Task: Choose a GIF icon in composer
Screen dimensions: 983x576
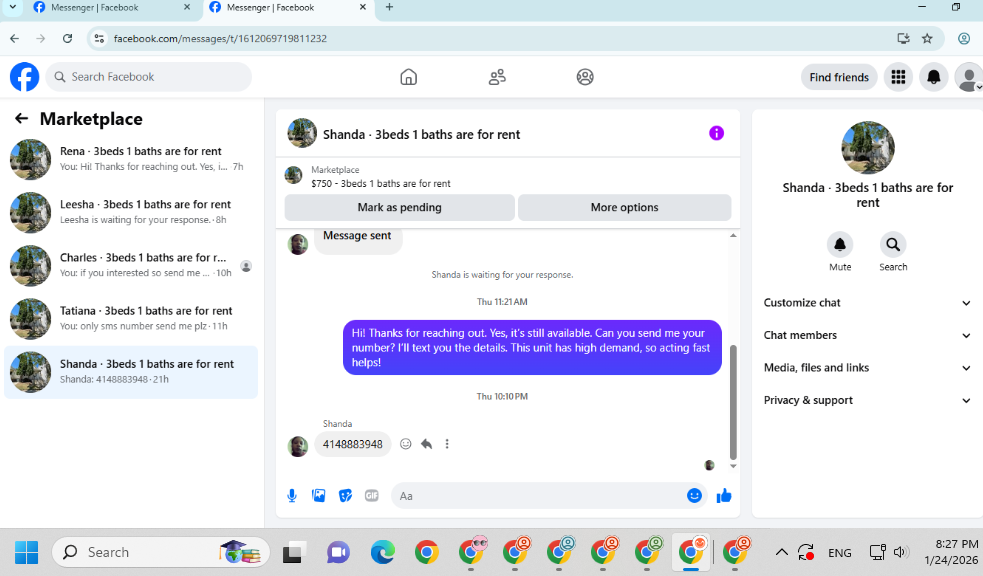Action: (x=372, y=496)
